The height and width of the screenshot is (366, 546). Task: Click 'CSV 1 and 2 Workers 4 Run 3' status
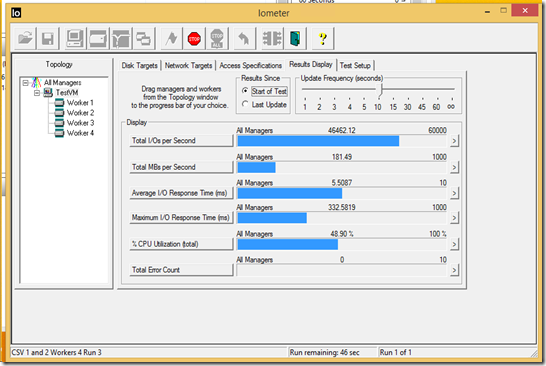pyautogui.click(x=56, y=352)
